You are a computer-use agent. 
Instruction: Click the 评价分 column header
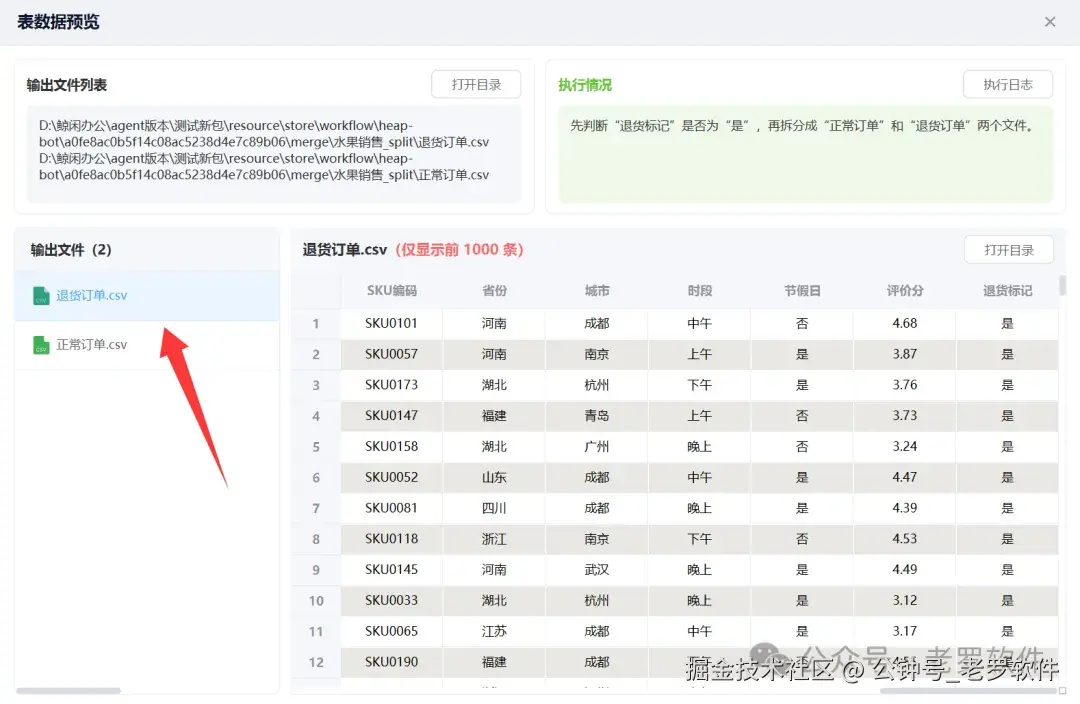pyautogui.click(x=904, y=291)
